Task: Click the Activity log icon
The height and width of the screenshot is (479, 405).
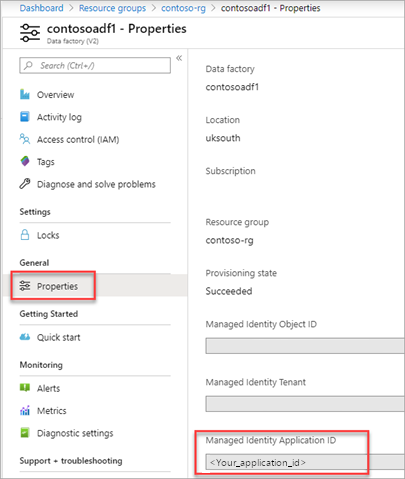Action: pos(25,117)
